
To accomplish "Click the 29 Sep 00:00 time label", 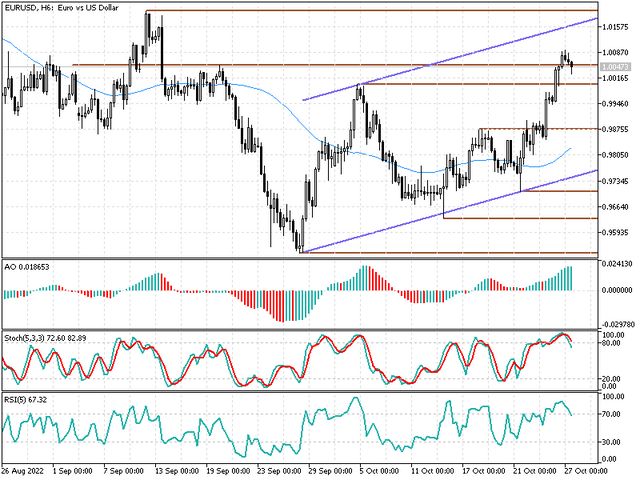I will 330,471.
